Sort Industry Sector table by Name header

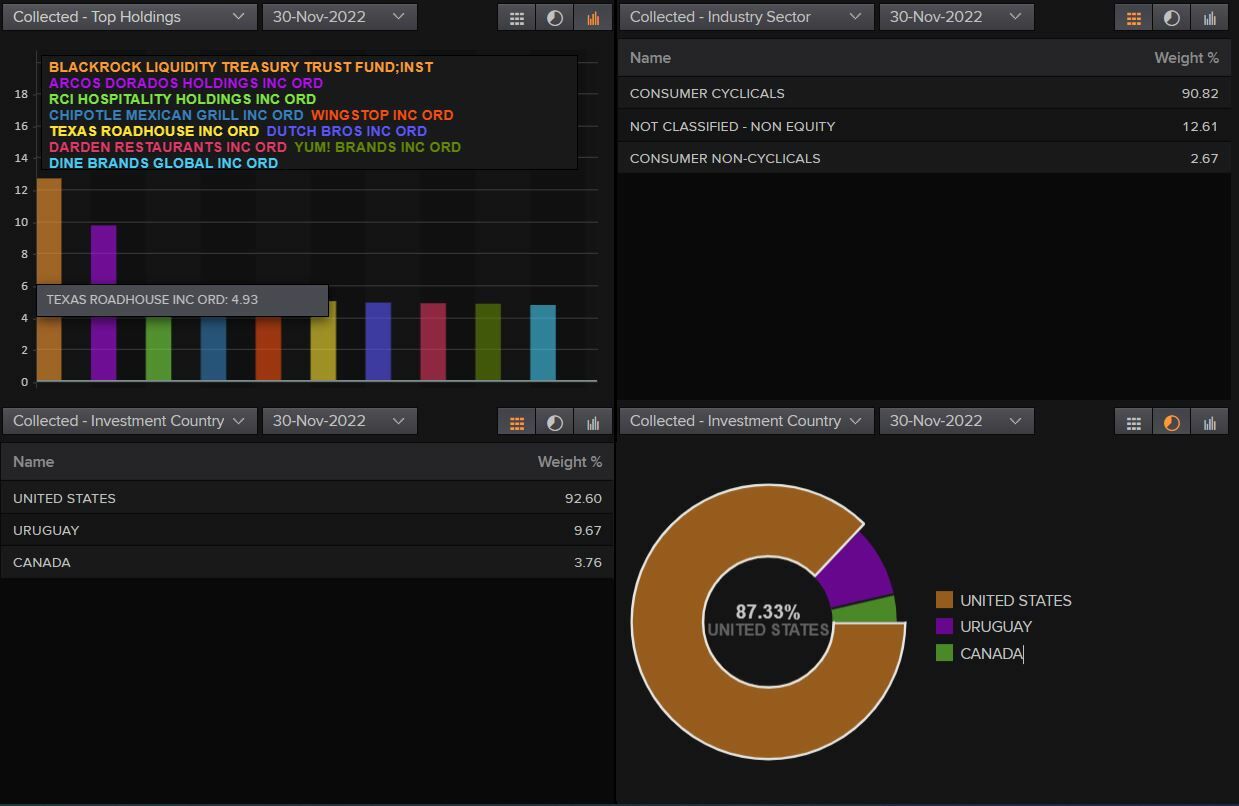point(650,58)
